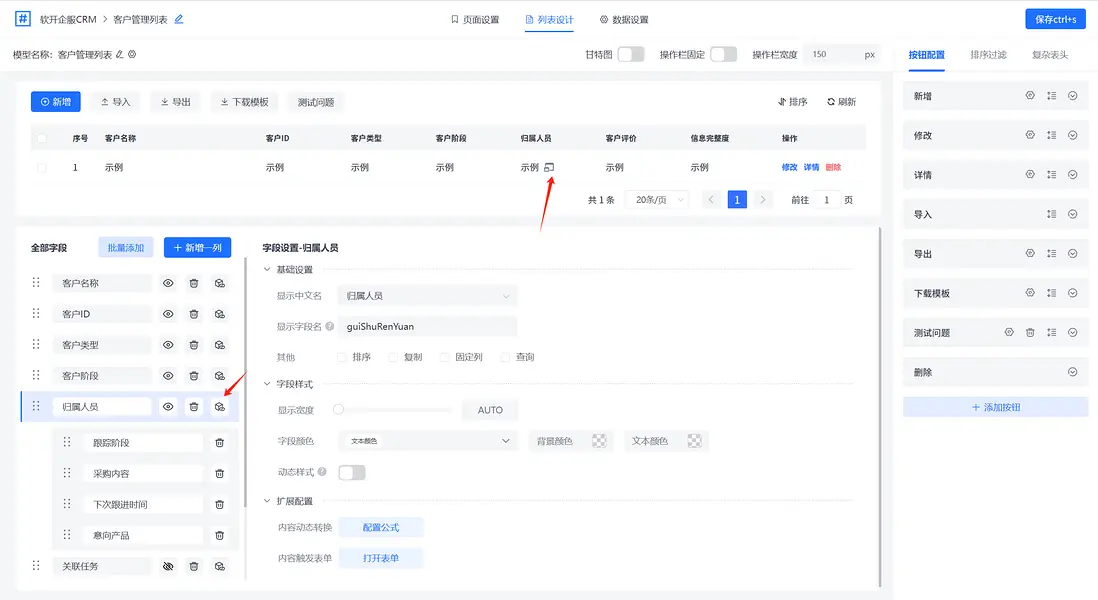Hide the 客户名称 column with eye icon
The image size is (1098, 600).
tap(168, 284)
